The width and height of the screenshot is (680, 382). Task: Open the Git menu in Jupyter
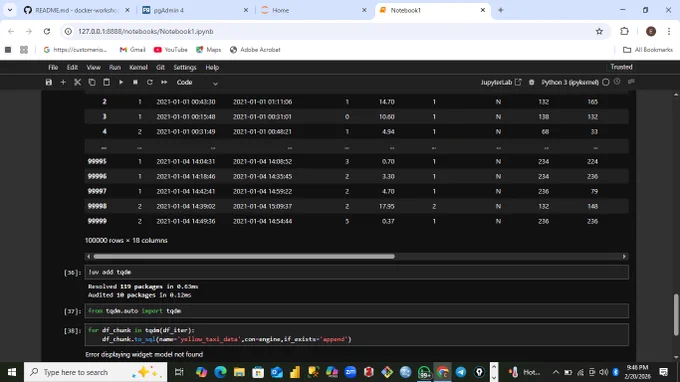click(160, 67)
